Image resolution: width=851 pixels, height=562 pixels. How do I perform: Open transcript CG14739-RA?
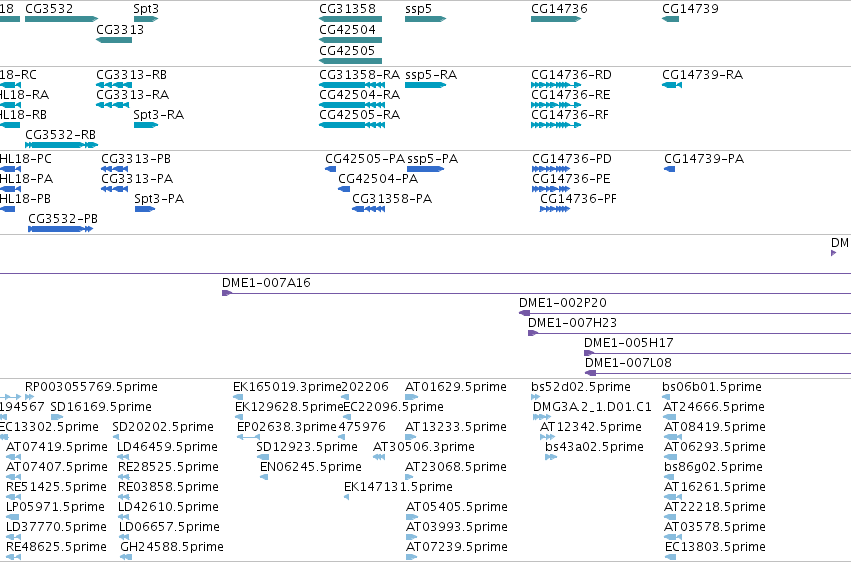(x=702, y=75)
